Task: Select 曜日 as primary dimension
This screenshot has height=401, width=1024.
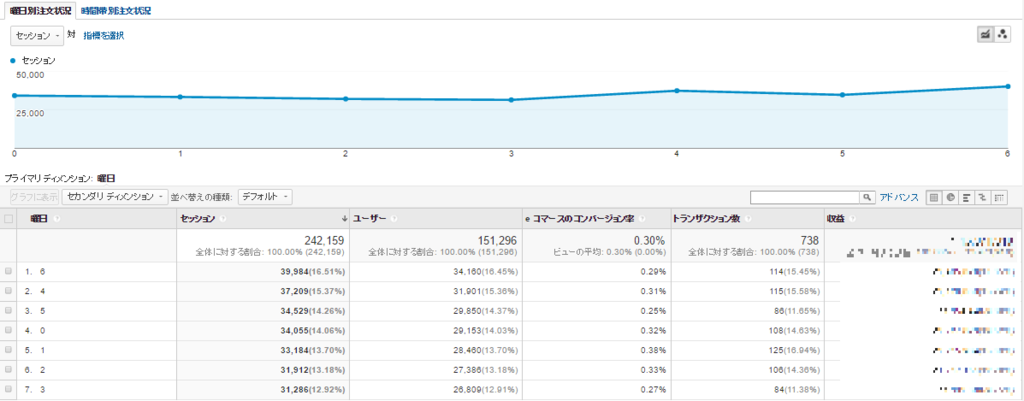Action: [x=106, y=178]
